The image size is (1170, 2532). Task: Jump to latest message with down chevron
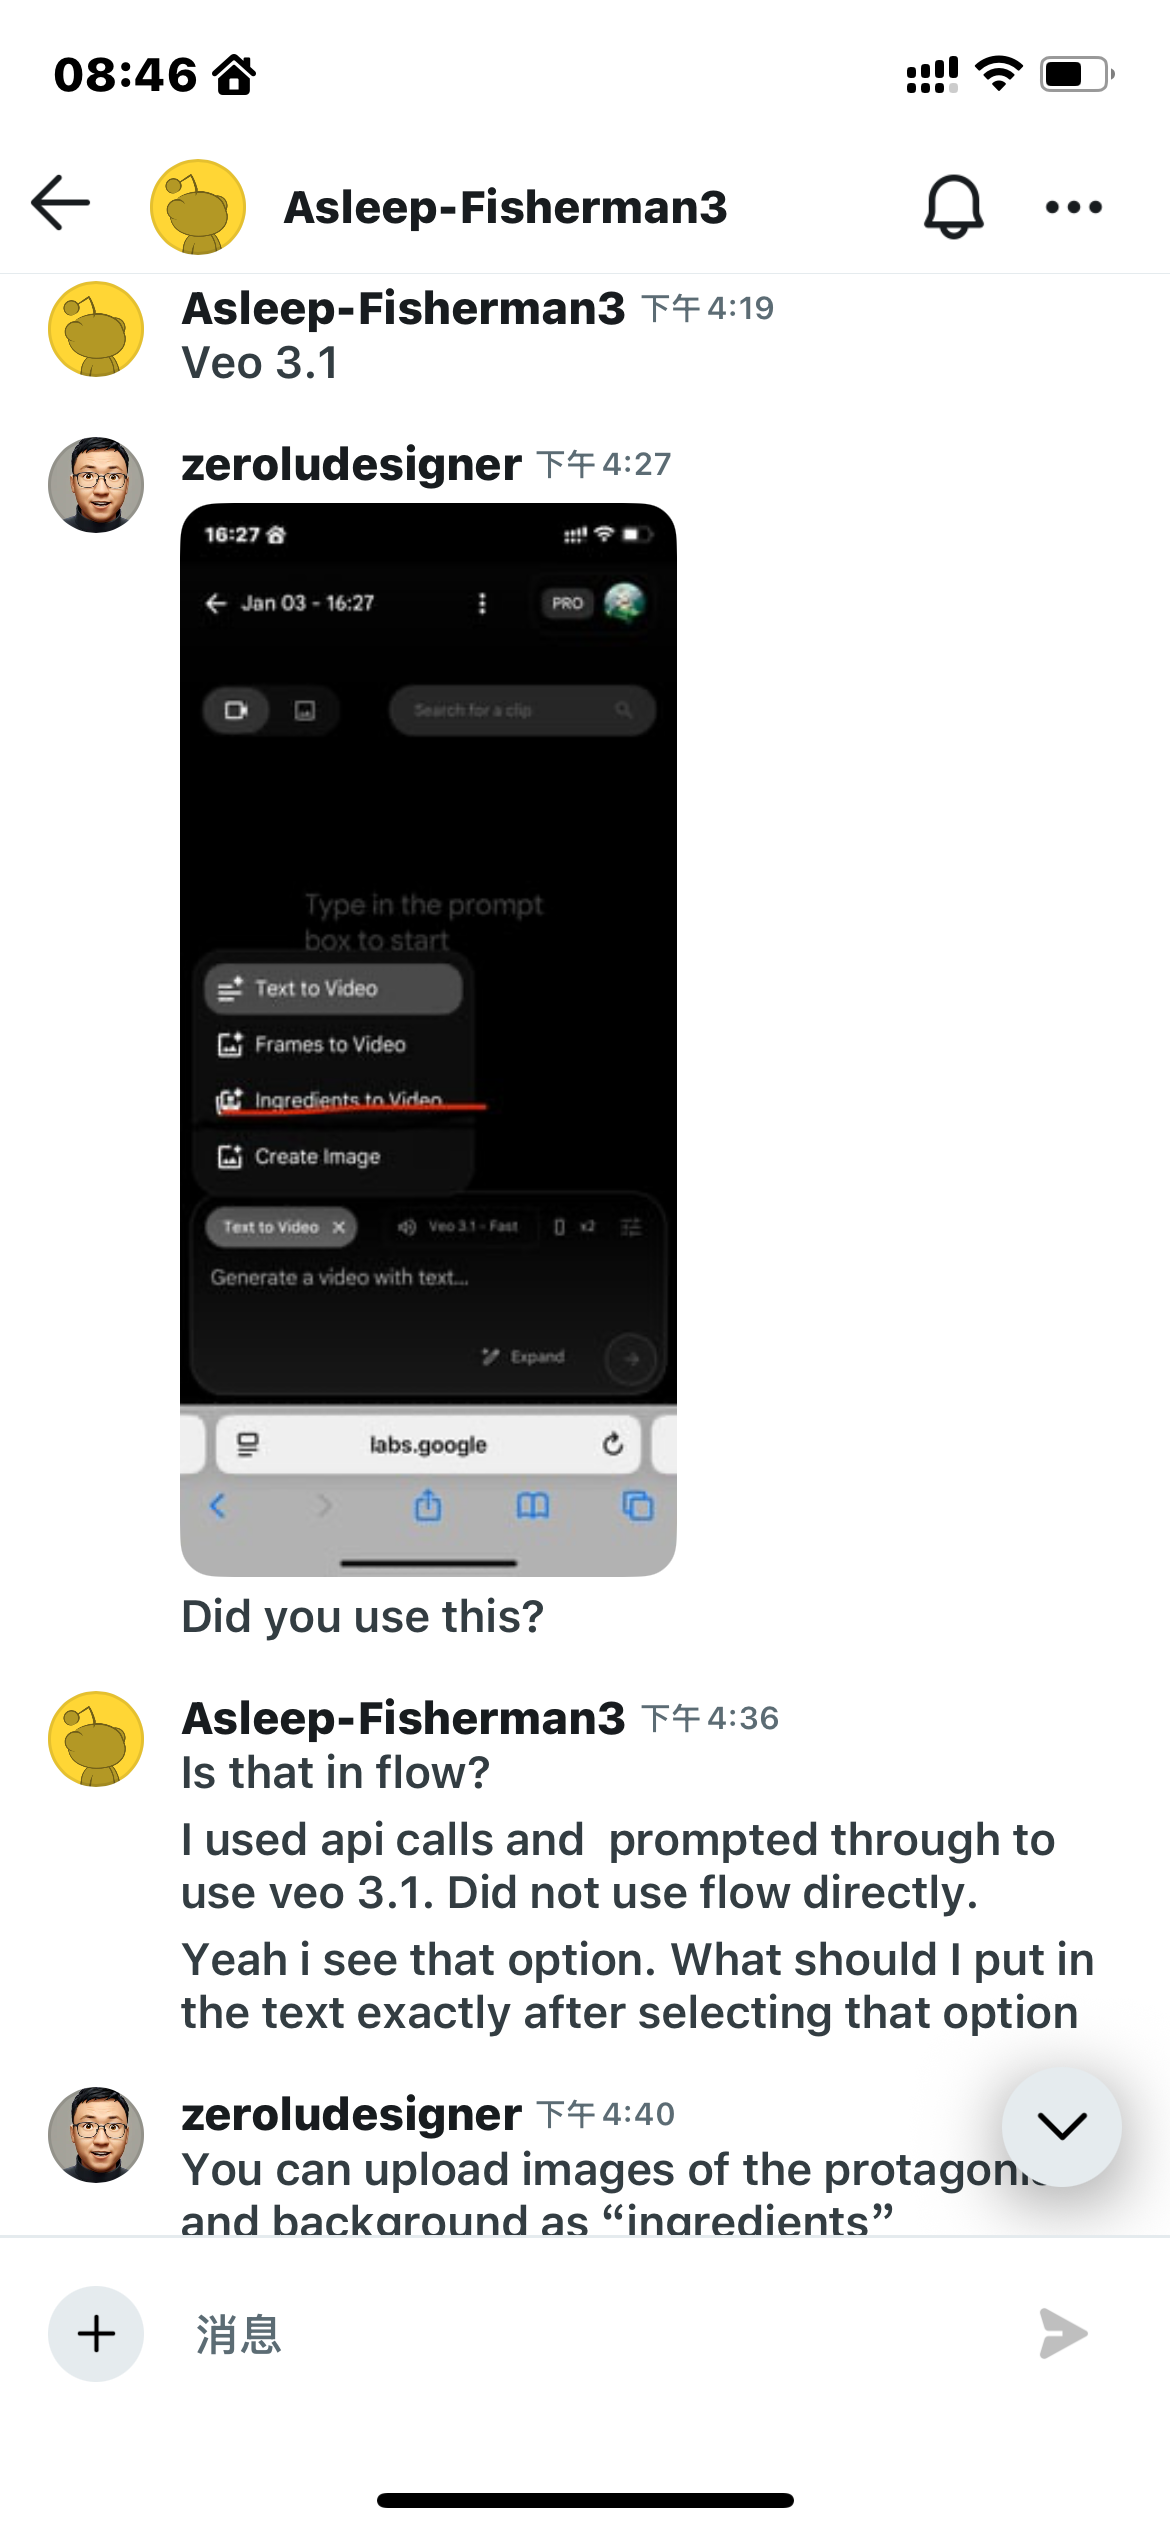[1062, 2126]
